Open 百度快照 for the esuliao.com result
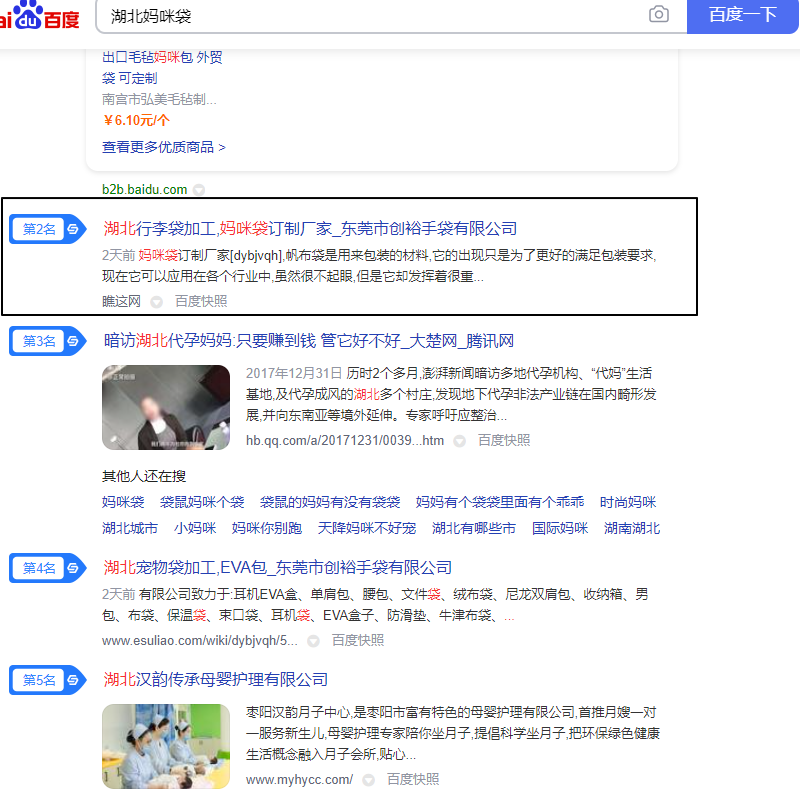Viewport: 800px width, 800px height. pos(358,640)
